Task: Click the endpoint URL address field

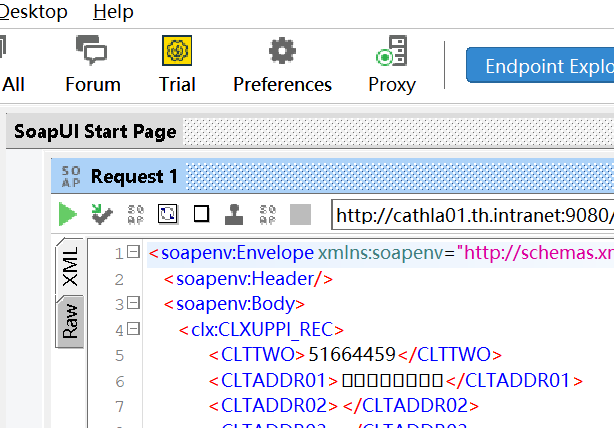Action: pos(472,214)
